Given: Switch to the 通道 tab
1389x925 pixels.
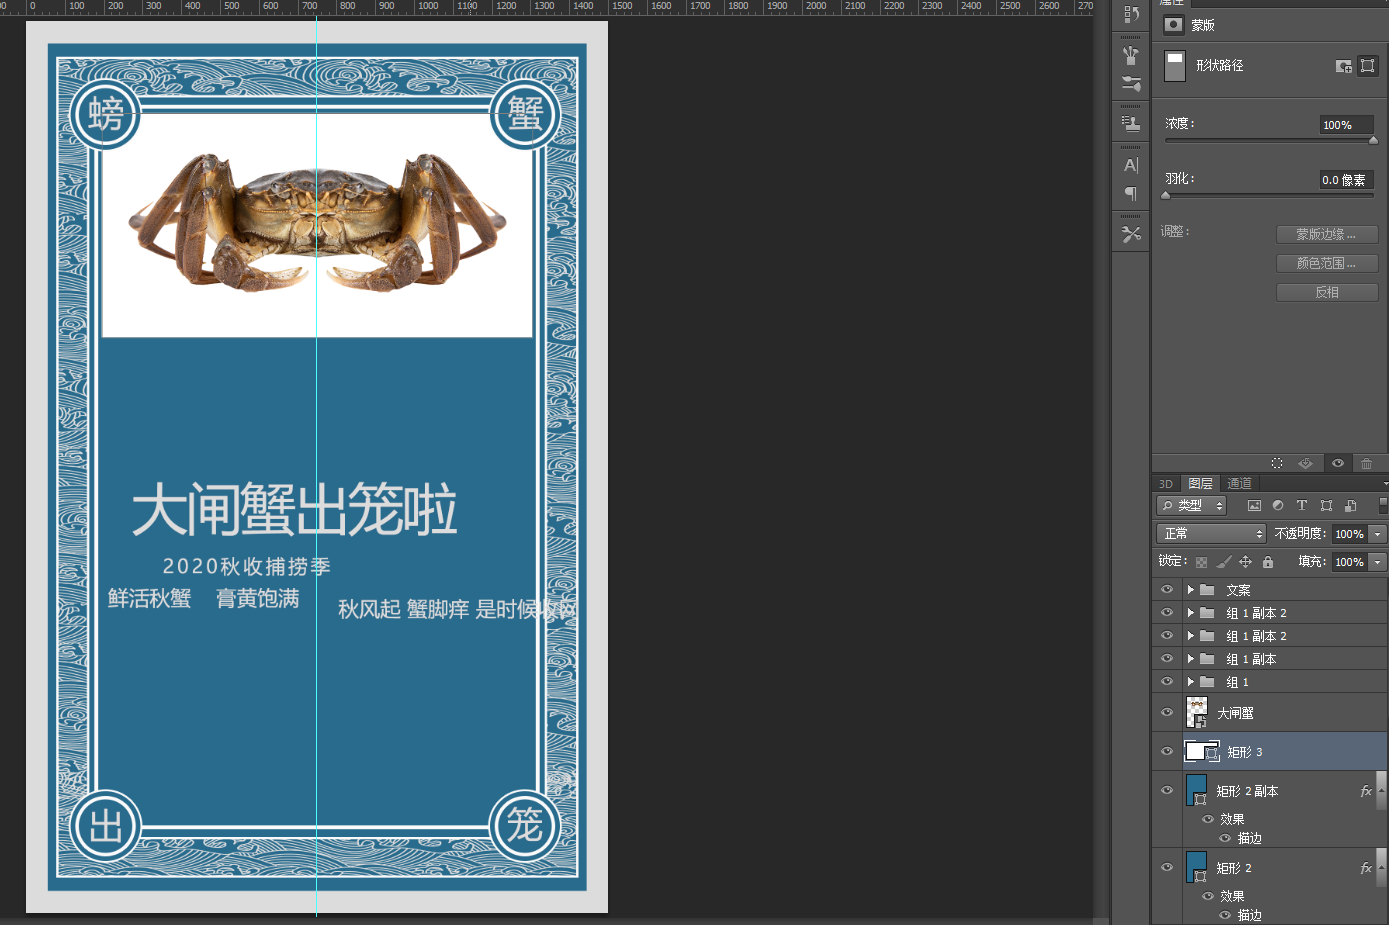Looking at the screenshot, I should pos(1239,483).
